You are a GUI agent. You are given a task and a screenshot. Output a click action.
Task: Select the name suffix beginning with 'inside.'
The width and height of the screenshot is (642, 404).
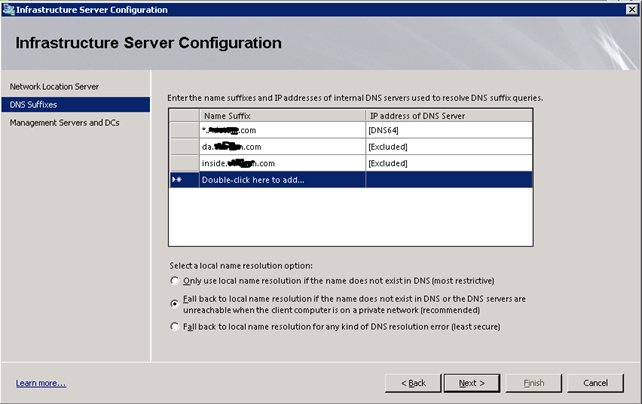click(238, 163)
